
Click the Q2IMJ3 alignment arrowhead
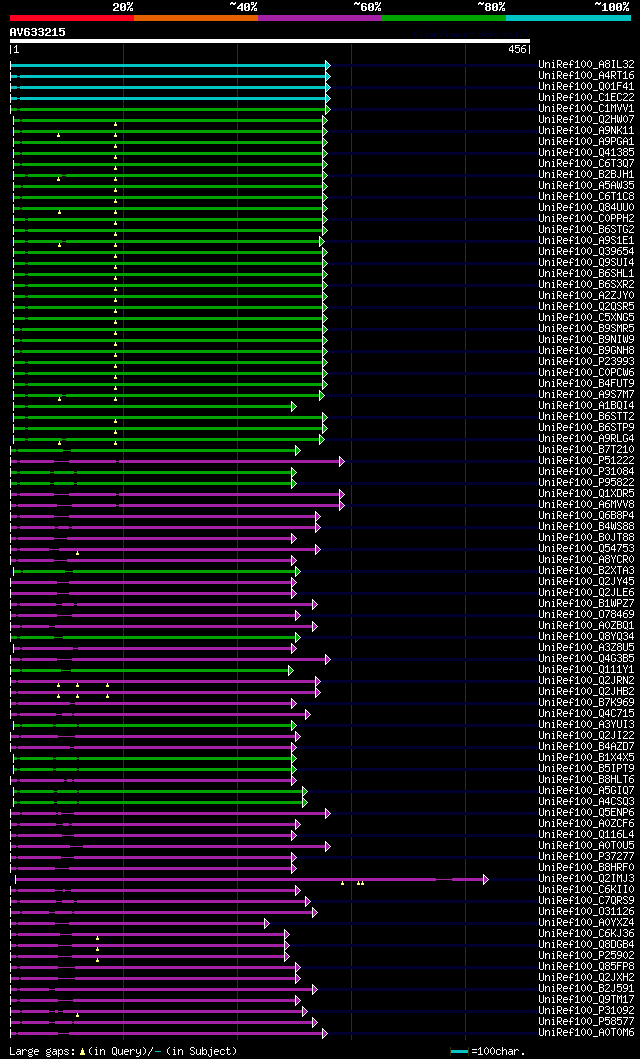(485, 879)
